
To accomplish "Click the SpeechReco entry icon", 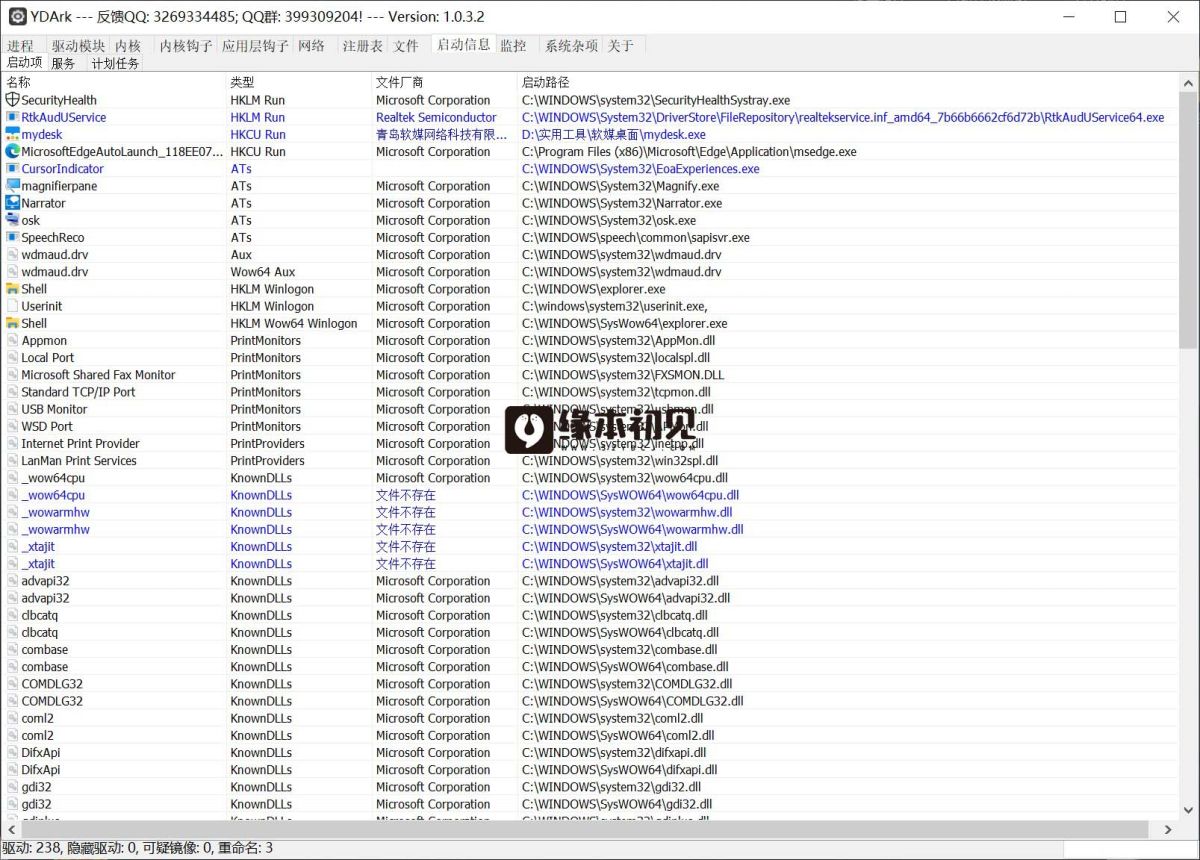I will 13,237.
